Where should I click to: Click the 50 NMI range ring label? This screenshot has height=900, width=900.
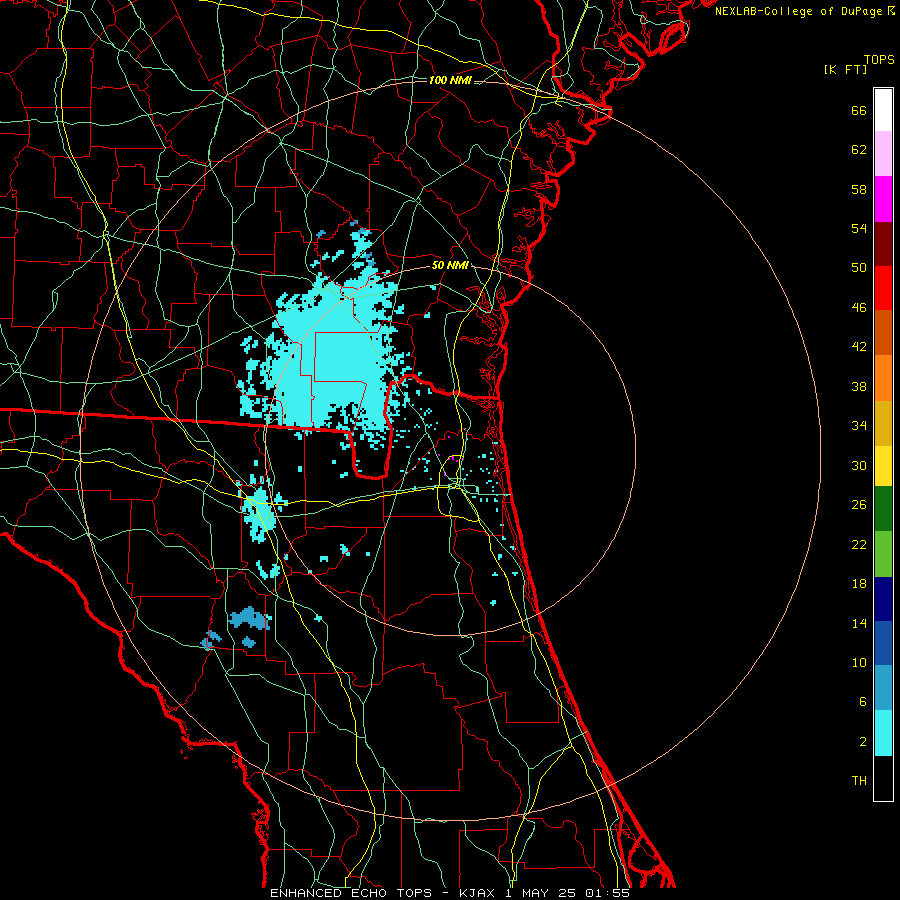point(450,265)
